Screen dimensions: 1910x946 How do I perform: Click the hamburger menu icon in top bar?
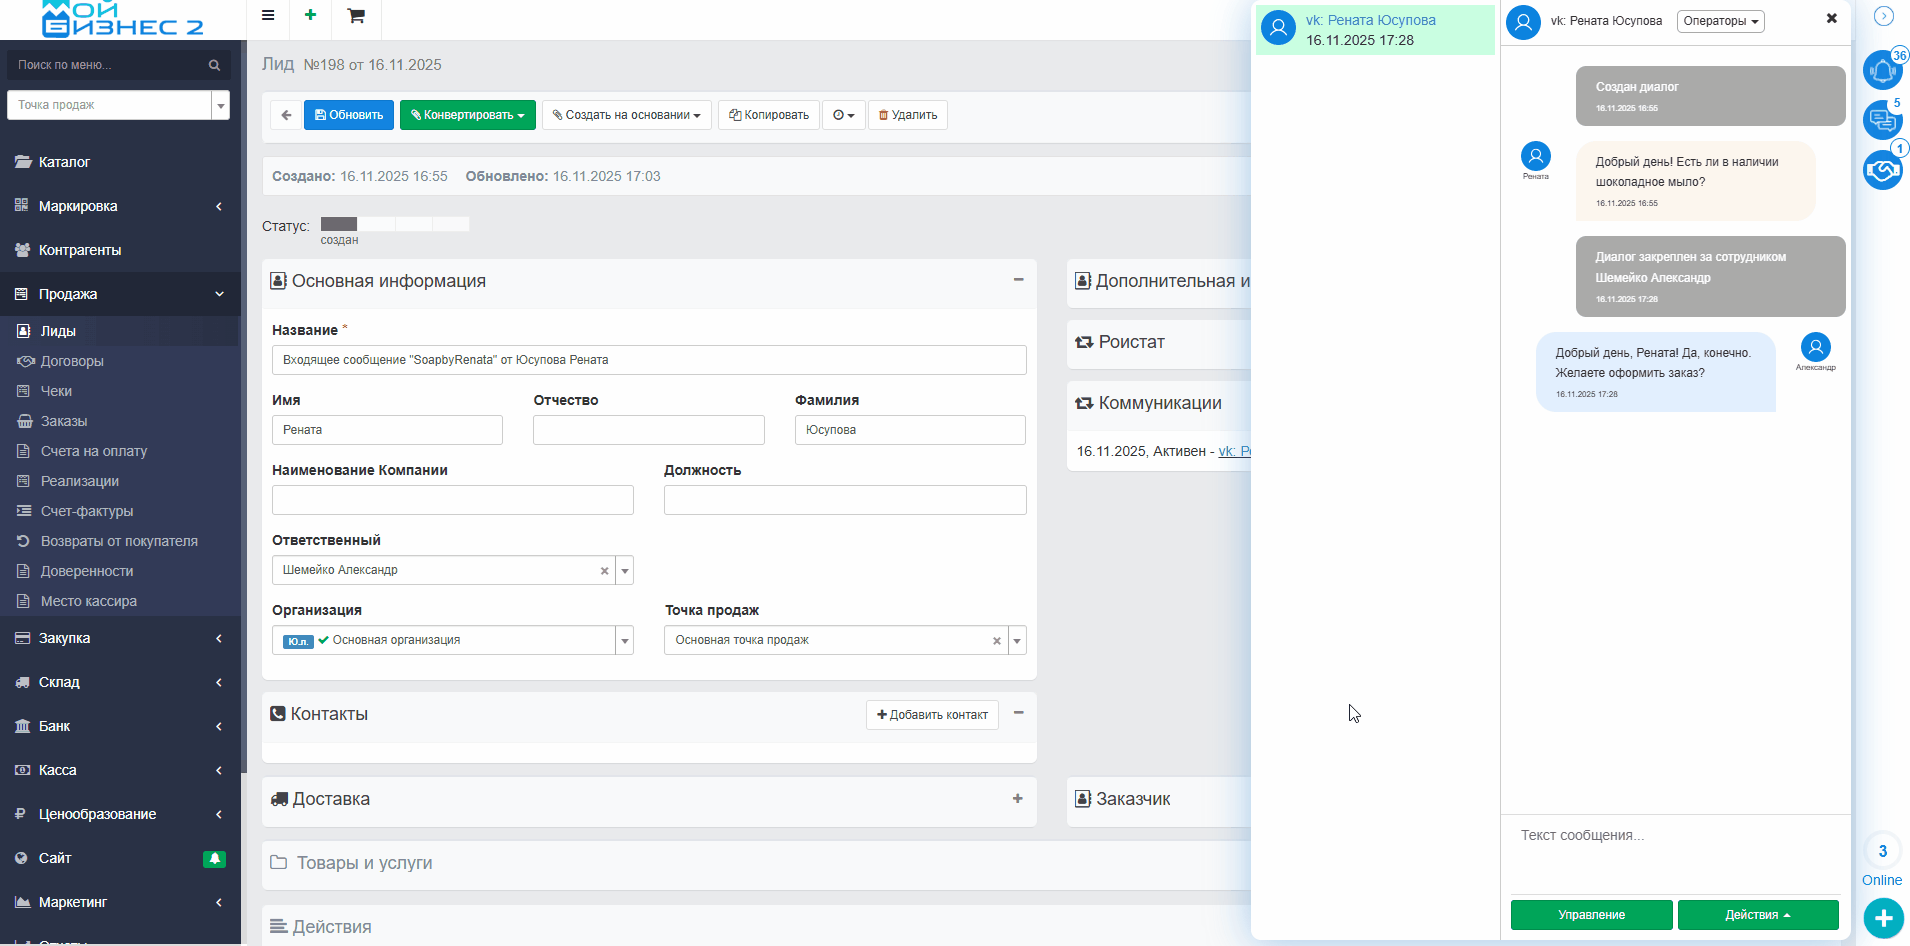(268, 16)
